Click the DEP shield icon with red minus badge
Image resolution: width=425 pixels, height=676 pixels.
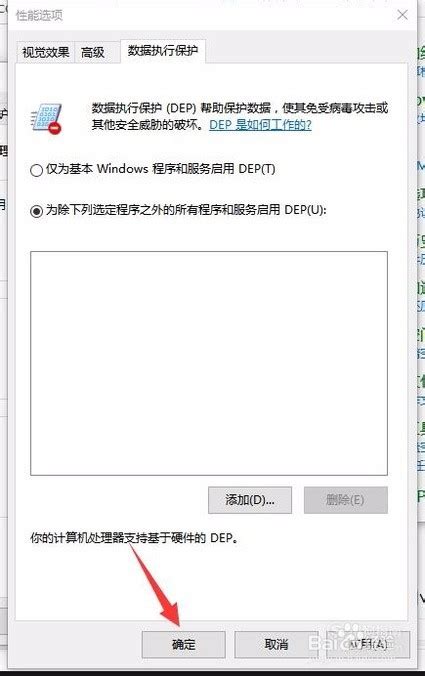(47, 118)
